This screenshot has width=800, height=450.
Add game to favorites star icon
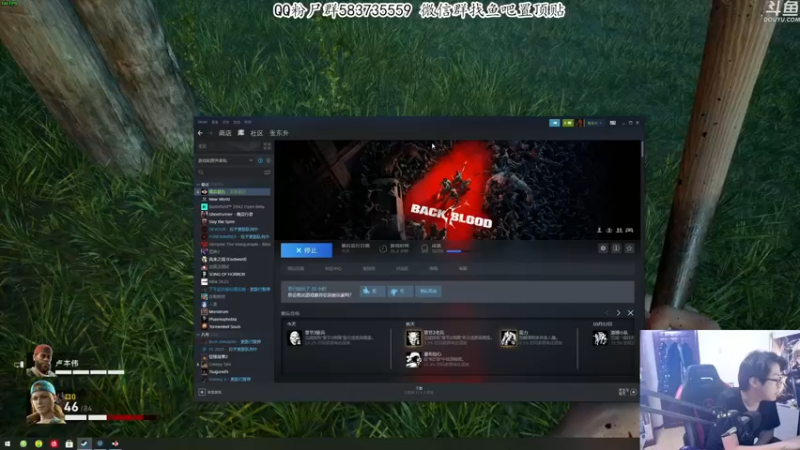(x=630, y=248)
